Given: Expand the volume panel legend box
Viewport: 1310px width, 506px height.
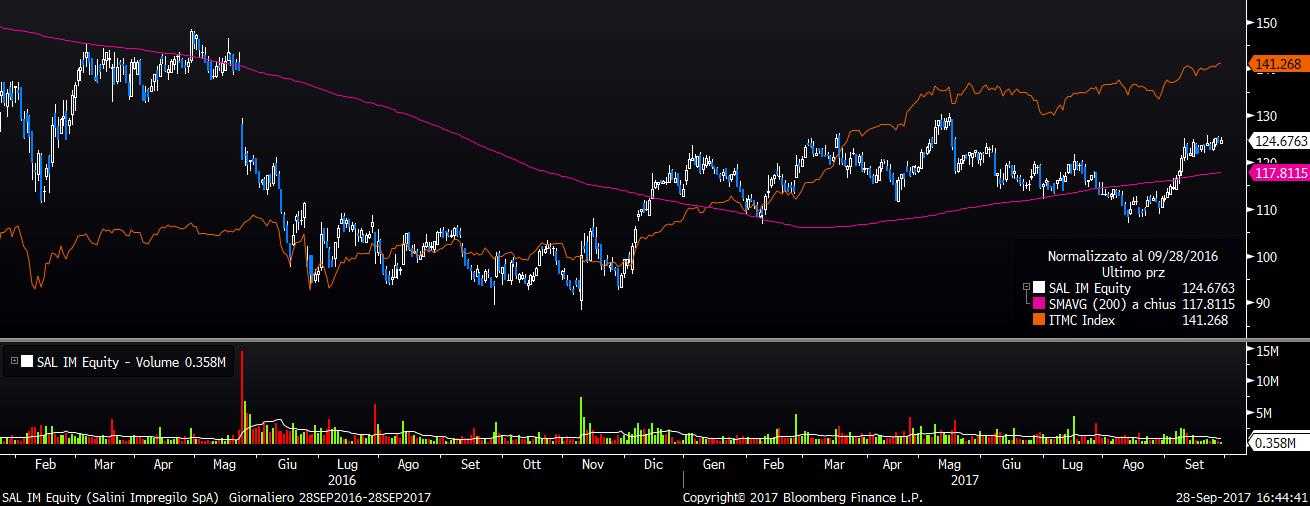Looking at the screenshot, I should [14, 362].
